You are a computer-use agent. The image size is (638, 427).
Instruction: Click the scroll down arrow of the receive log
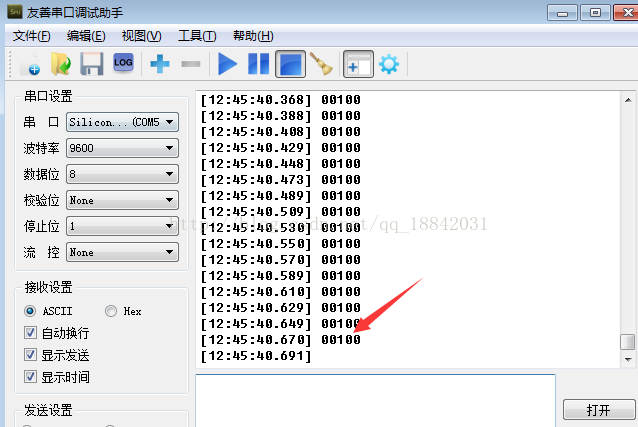pyautogui.click(x=628, y=359)
